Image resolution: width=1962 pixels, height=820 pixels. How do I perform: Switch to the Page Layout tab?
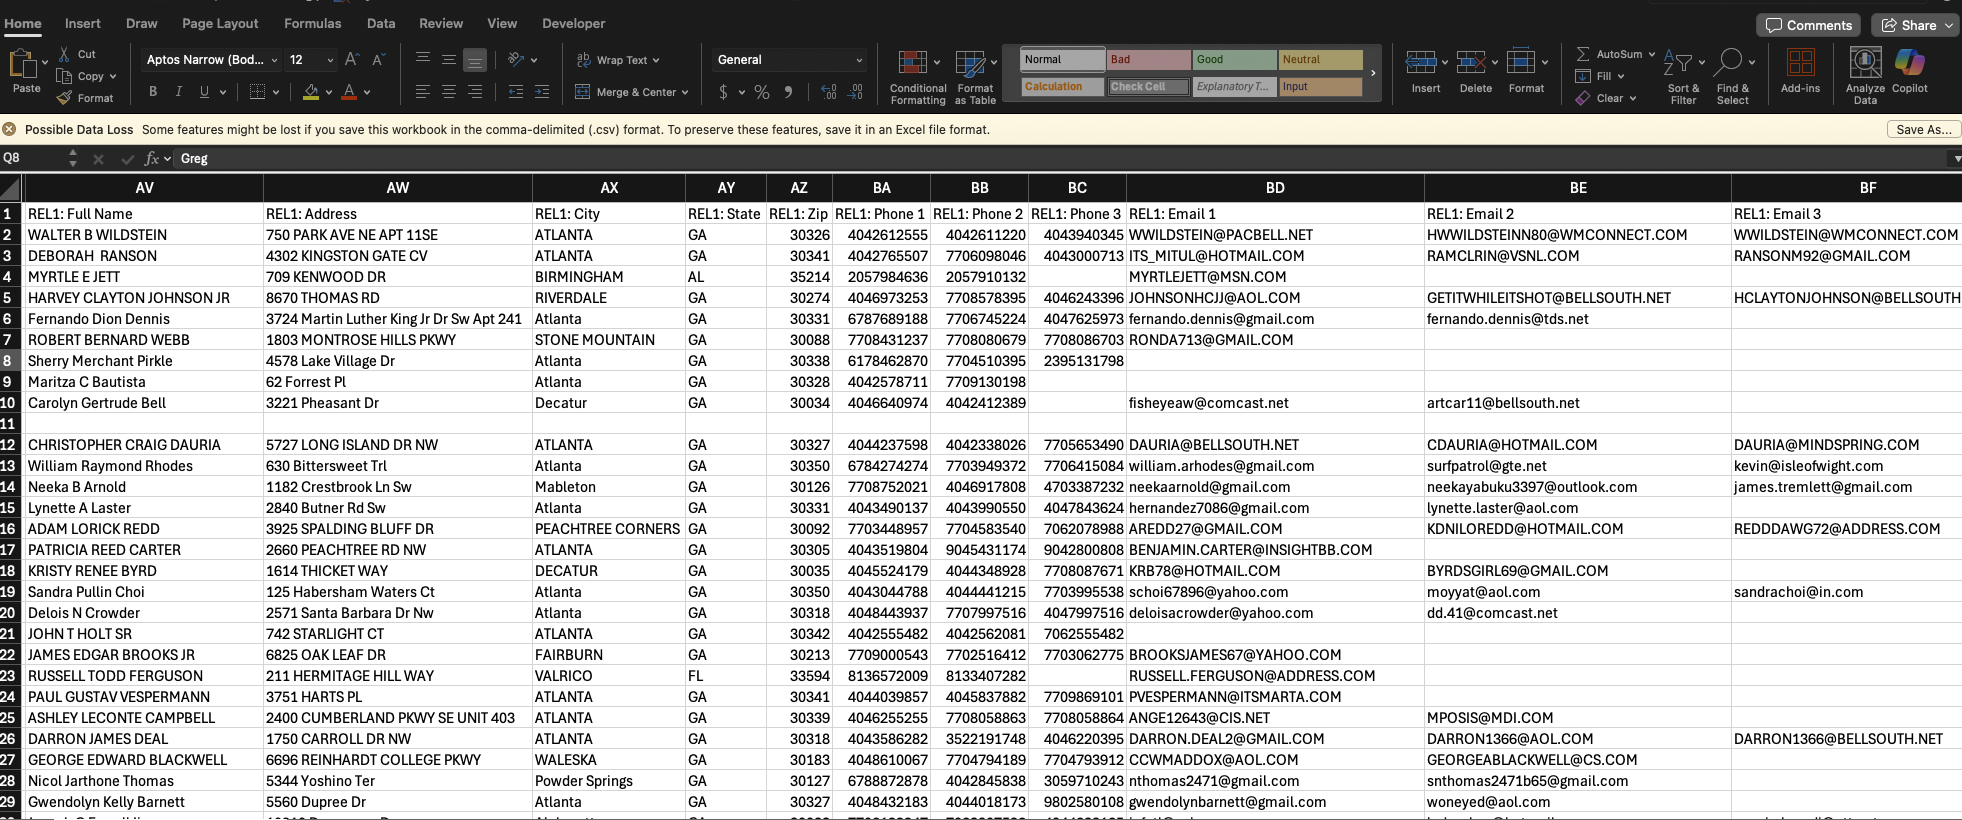pyautogui.click(x=220, y=23)
